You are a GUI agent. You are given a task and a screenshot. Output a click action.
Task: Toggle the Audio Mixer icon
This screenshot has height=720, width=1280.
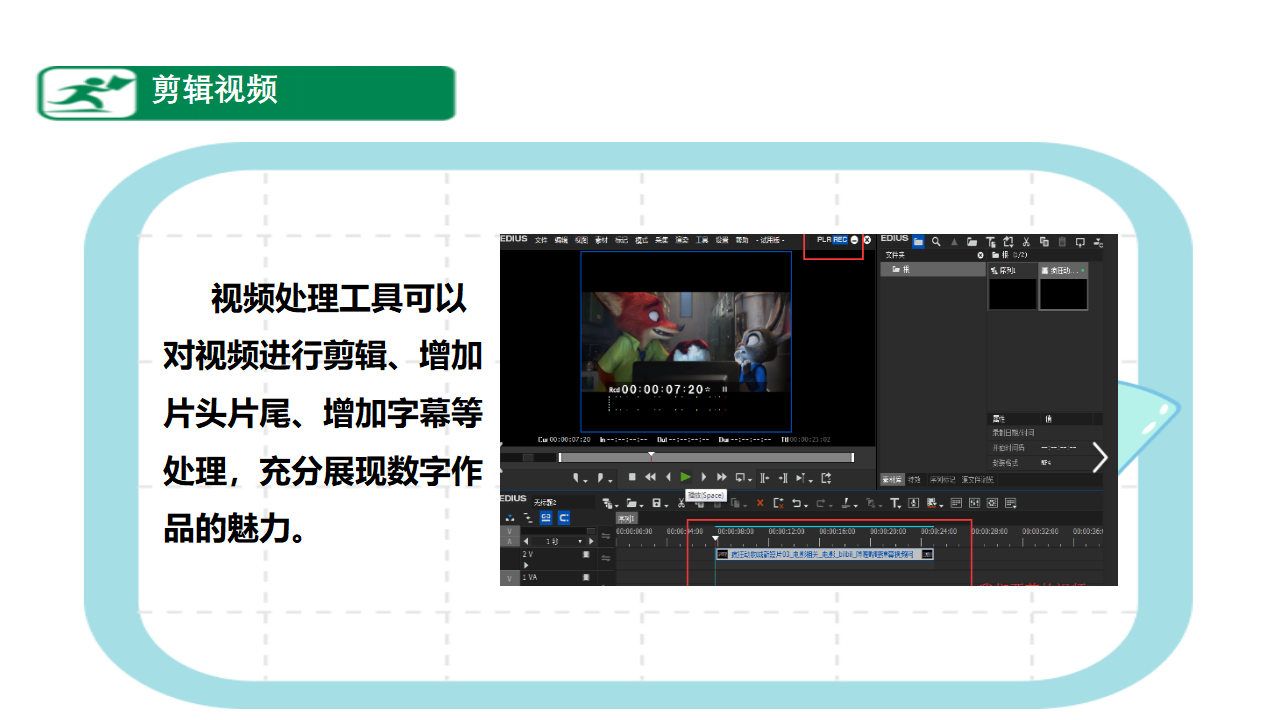pyautogui.click(x=974, y=503)
